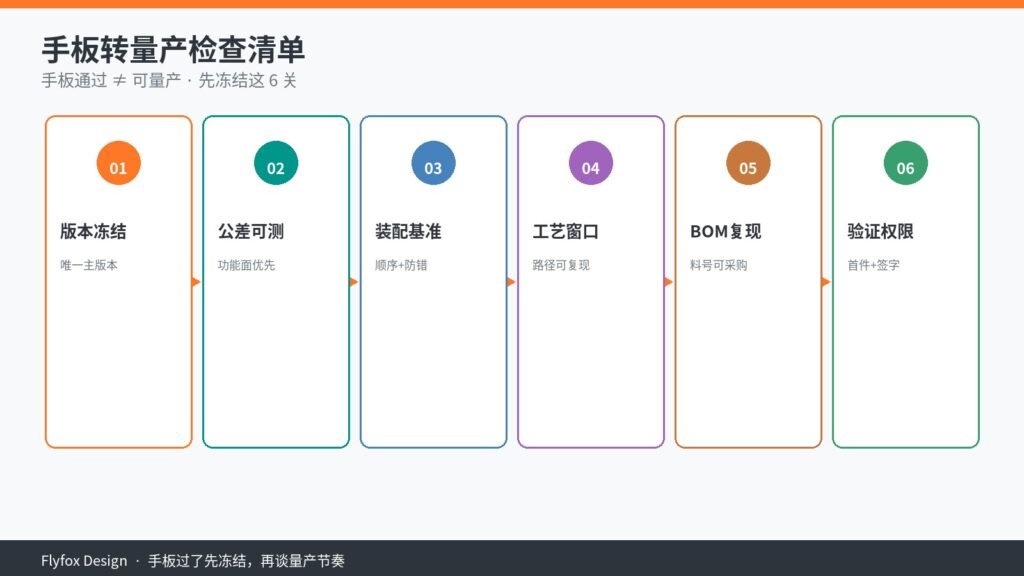
Task: Click the Flyfox Design footer label
Action: [x=84, y=561]
